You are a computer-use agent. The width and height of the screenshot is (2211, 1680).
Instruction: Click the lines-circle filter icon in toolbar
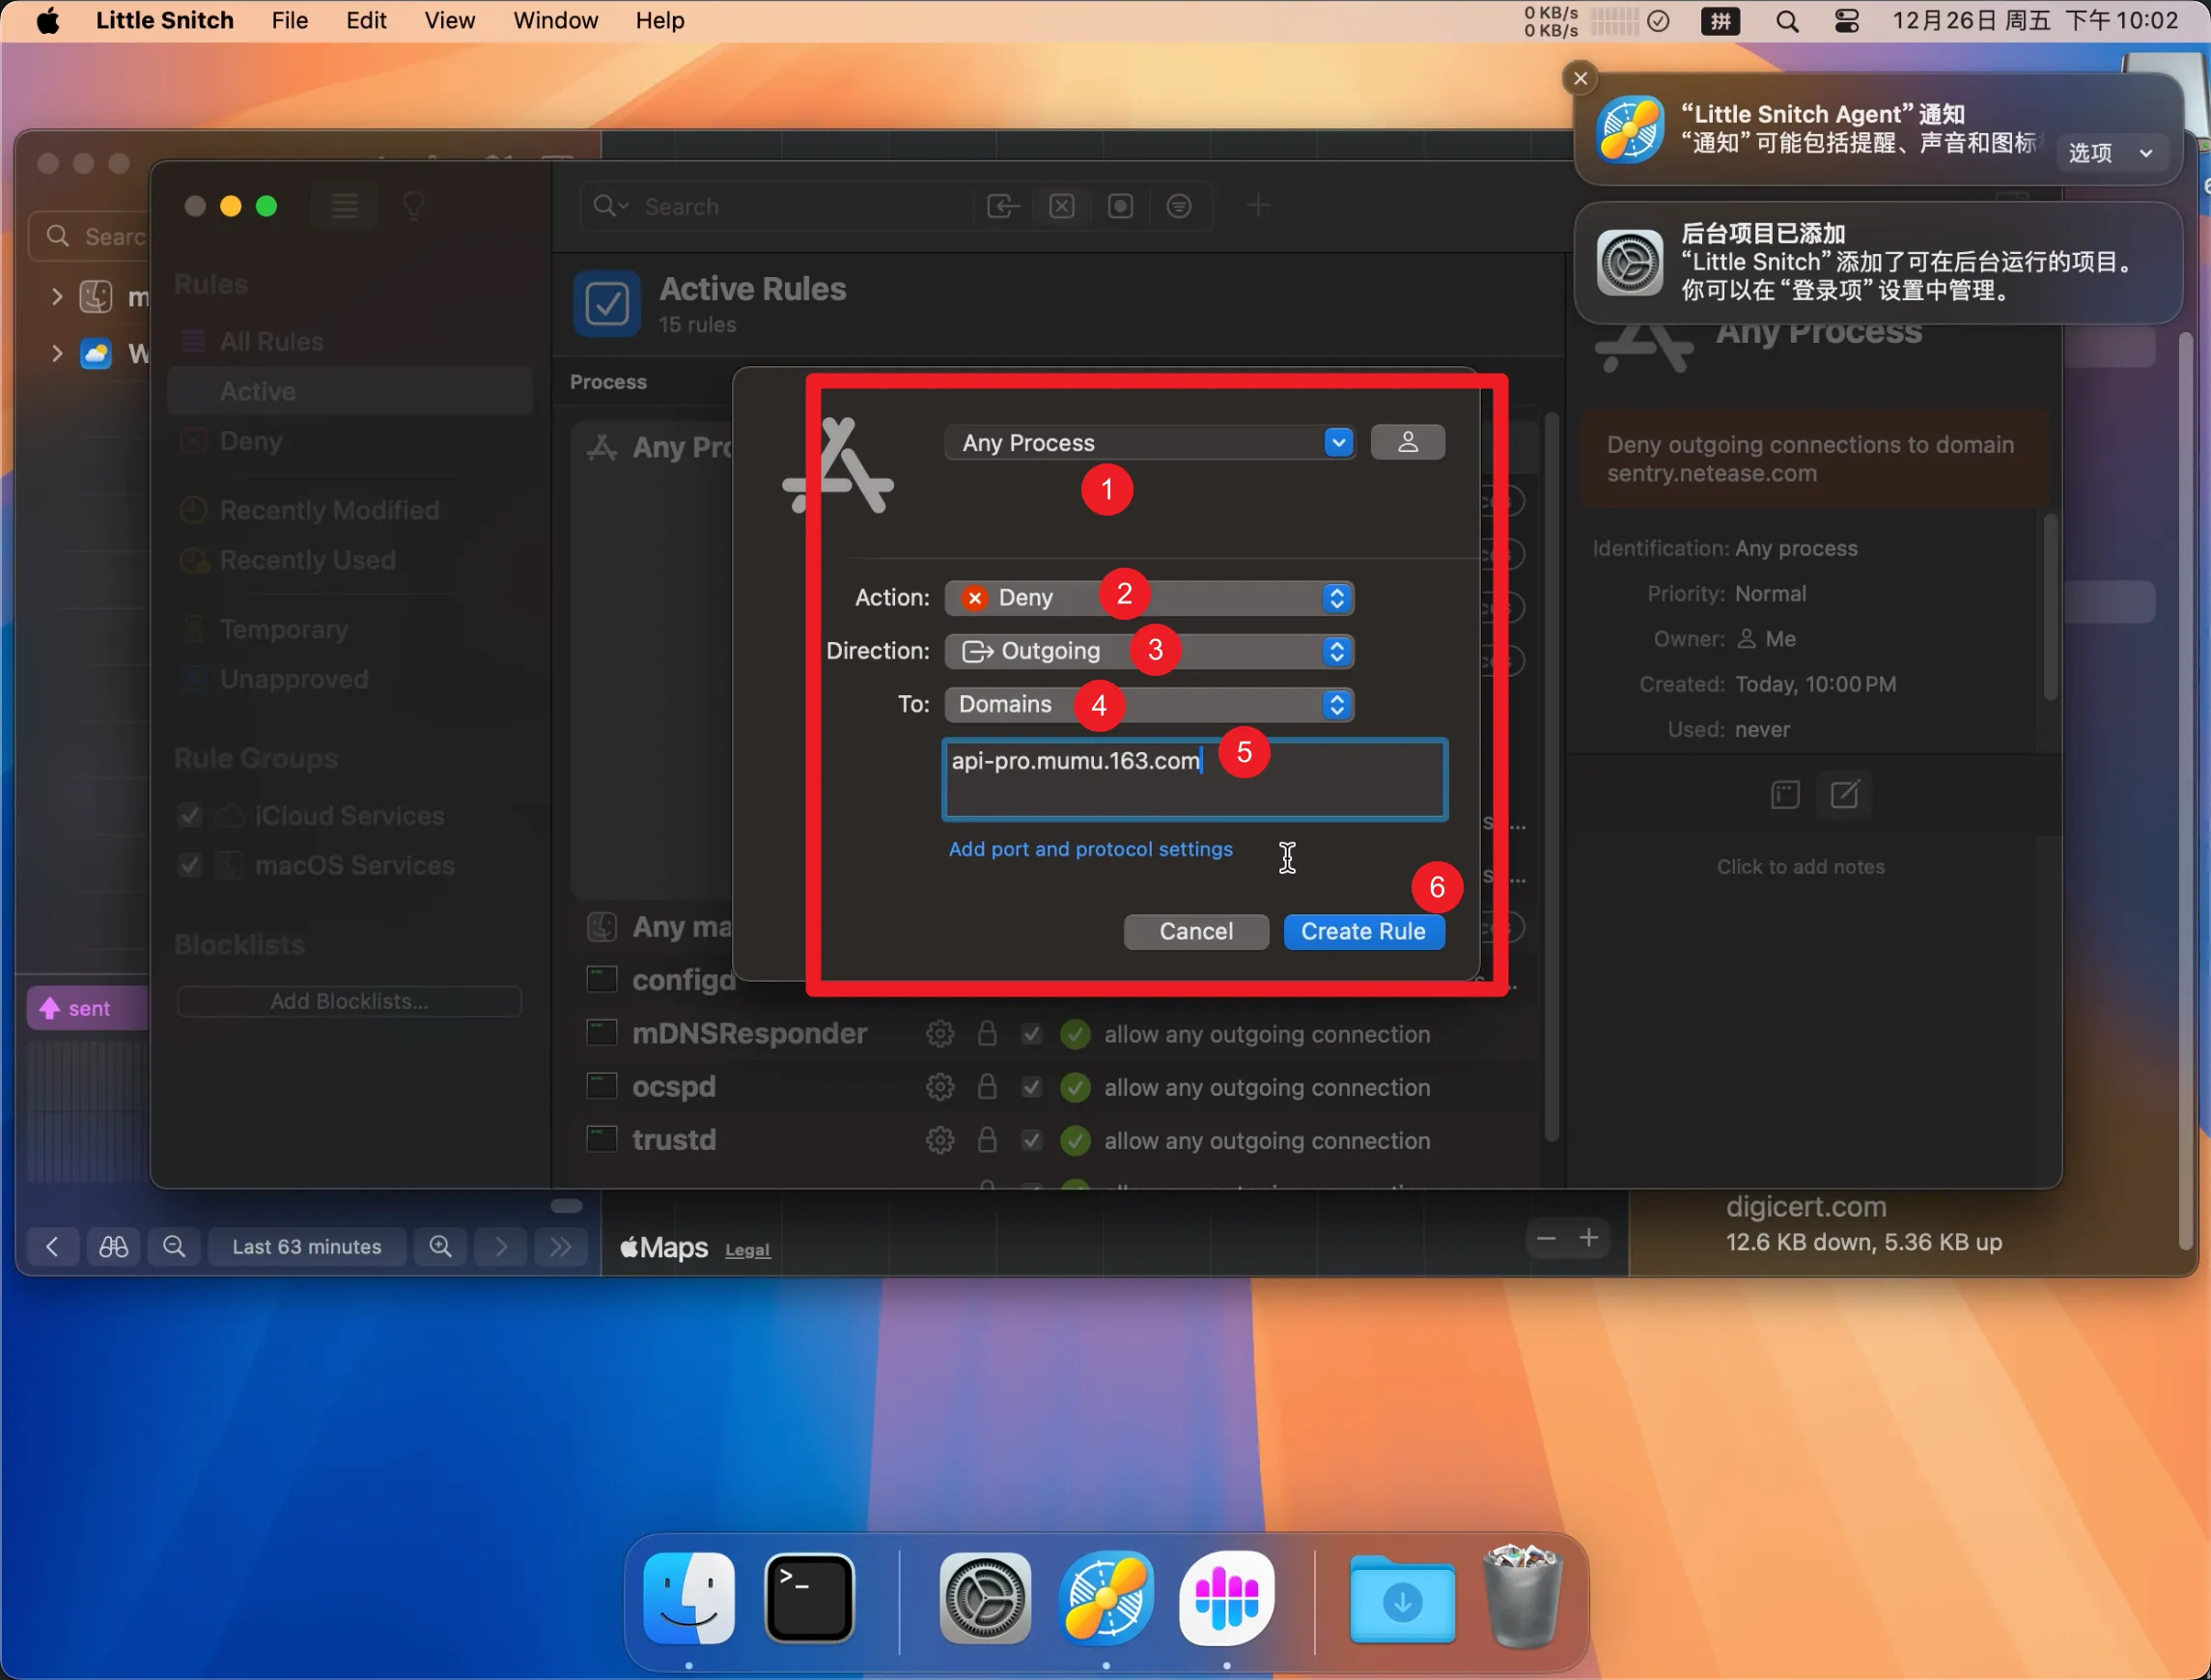point(1179,206)
